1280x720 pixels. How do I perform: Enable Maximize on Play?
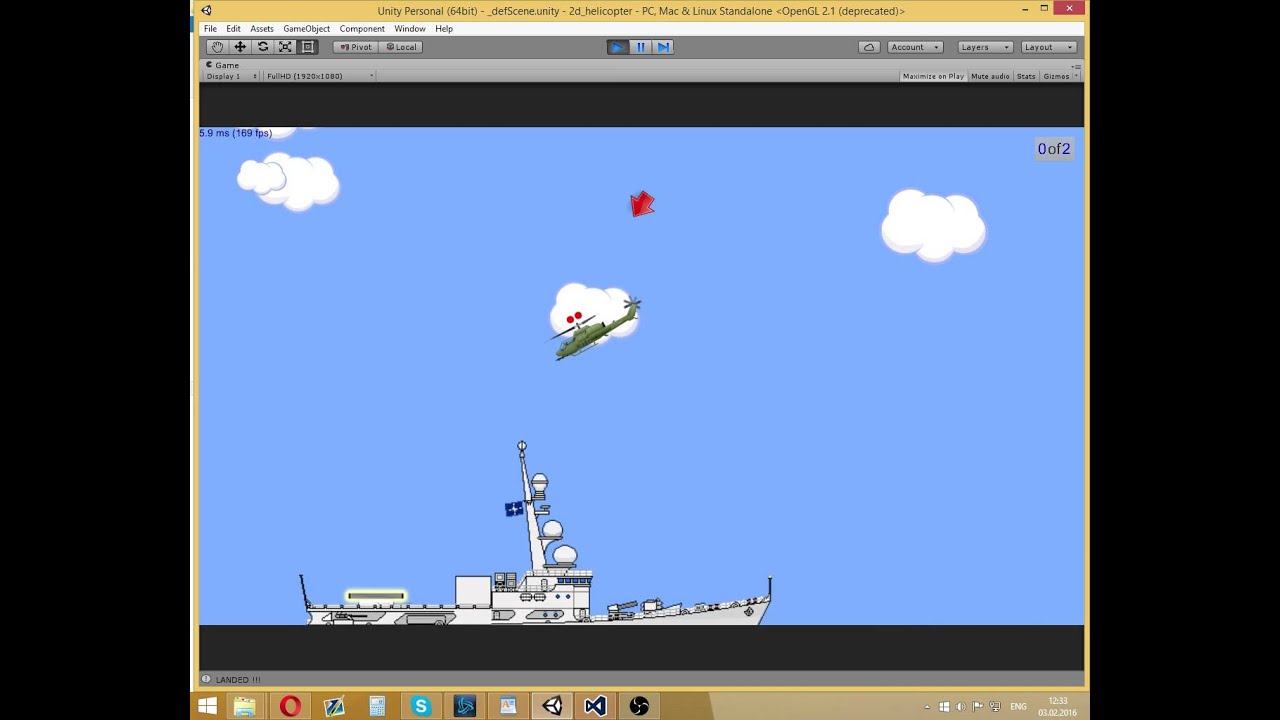coord(931,75)
